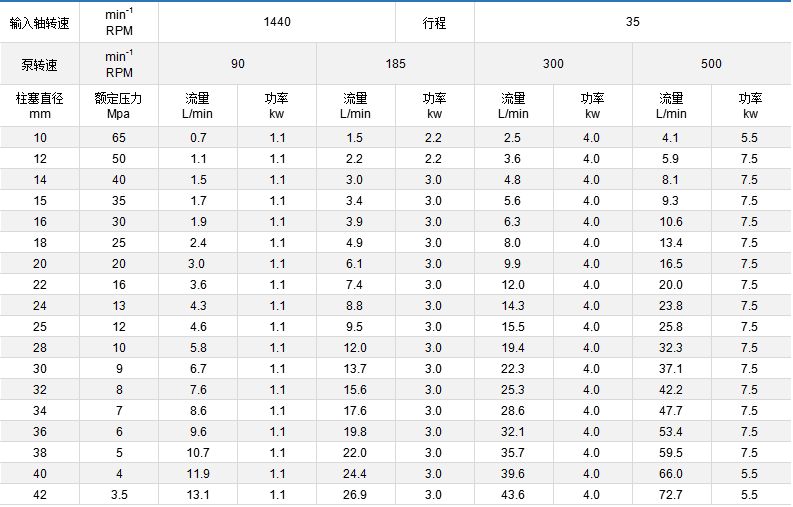
Task: Select the 1440 input speed value
Action: [277, 21]
